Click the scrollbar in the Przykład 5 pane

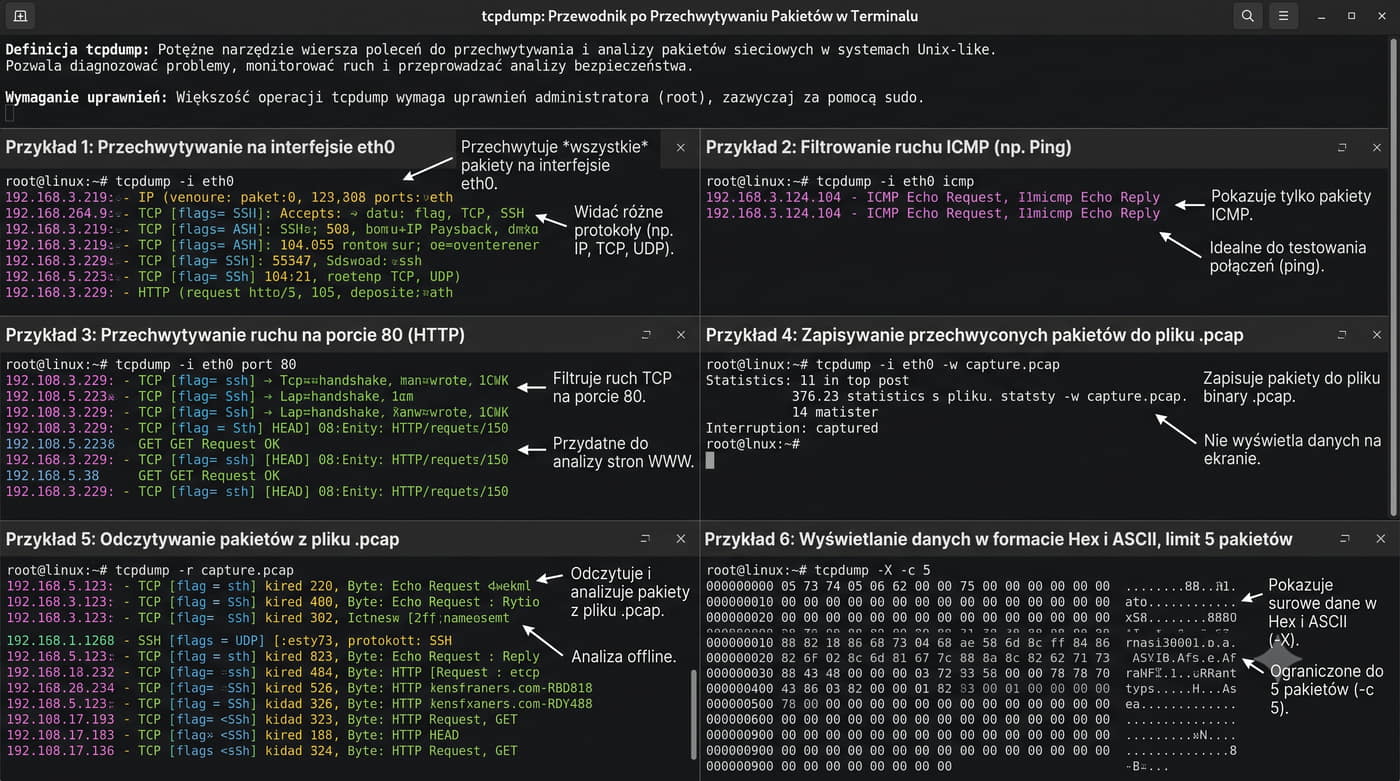[x=694, y=714]
